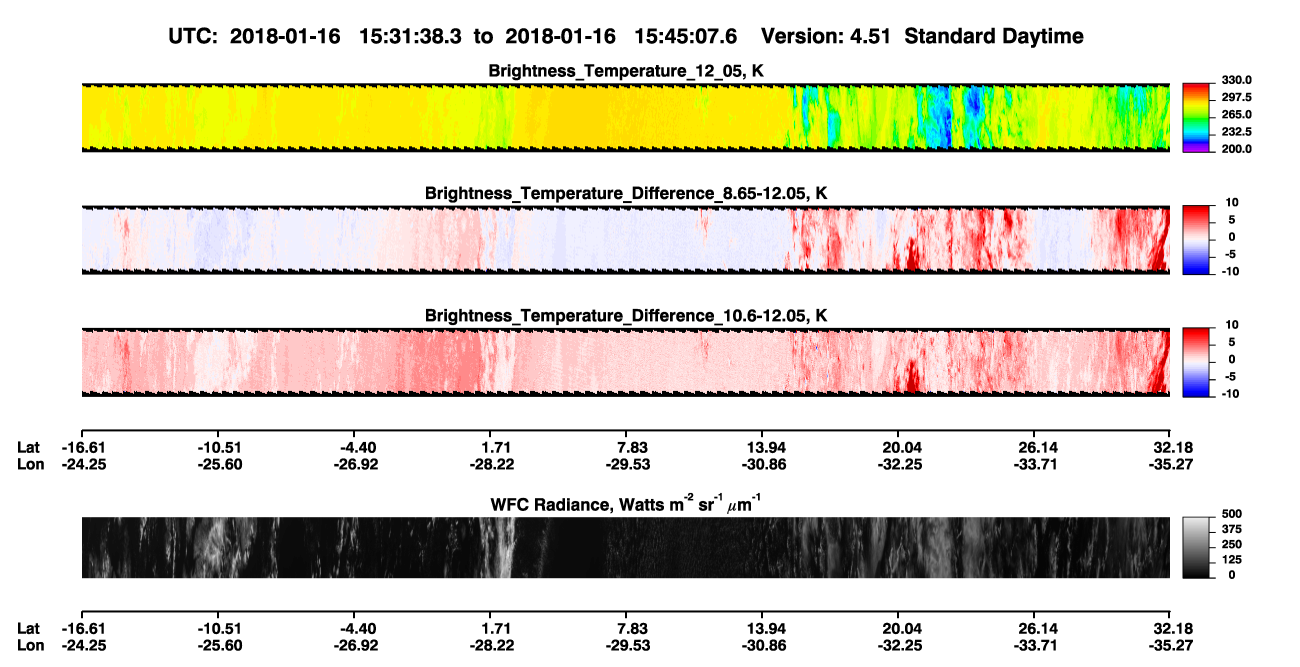Click the Version: 4.51 Standard Daytime text

tap(922, 37)
